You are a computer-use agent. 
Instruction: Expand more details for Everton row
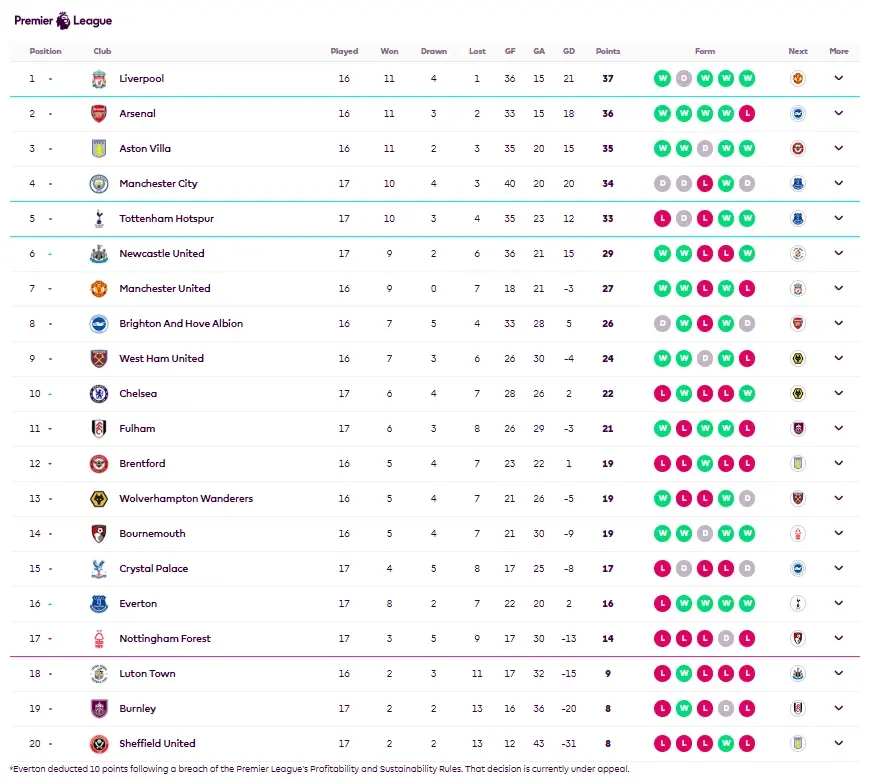[x=839, y=603]
